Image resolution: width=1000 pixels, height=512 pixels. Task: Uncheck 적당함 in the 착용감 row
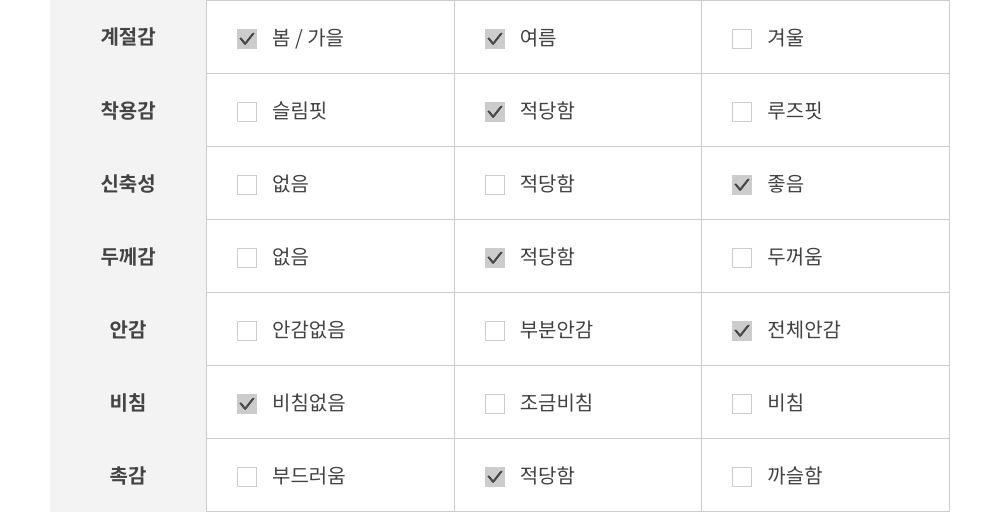[x=495, y=112]
